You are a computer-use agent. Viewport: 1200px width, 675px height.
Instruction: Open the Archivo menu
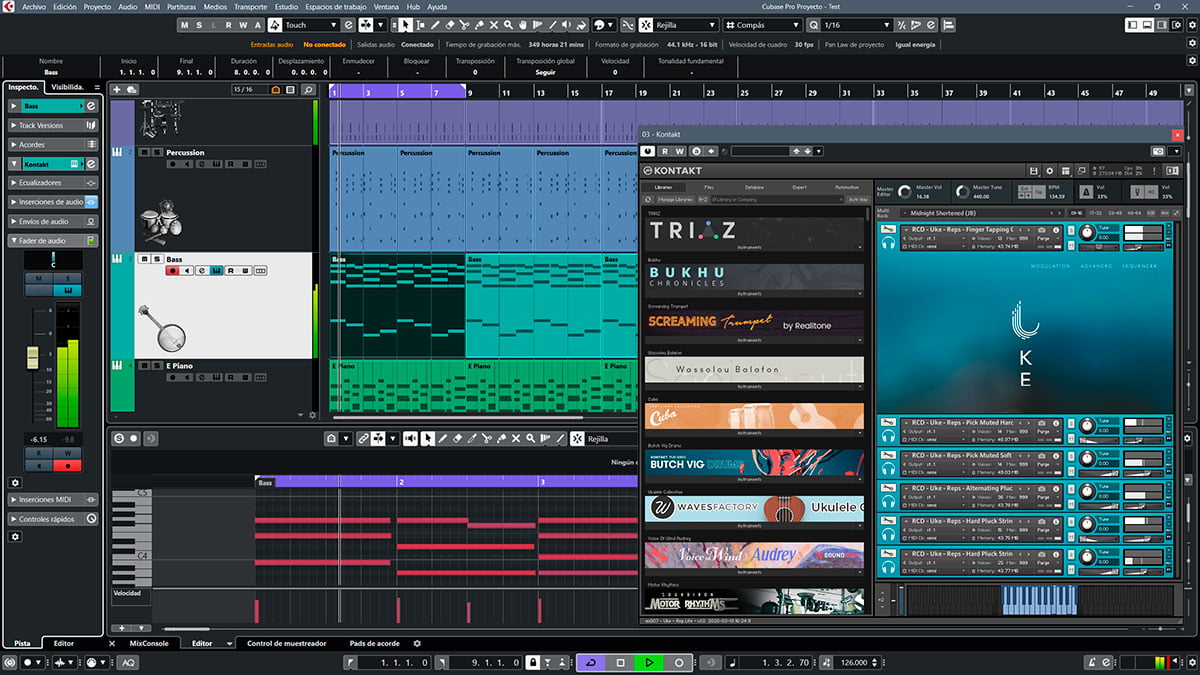(x=33, y=6)
